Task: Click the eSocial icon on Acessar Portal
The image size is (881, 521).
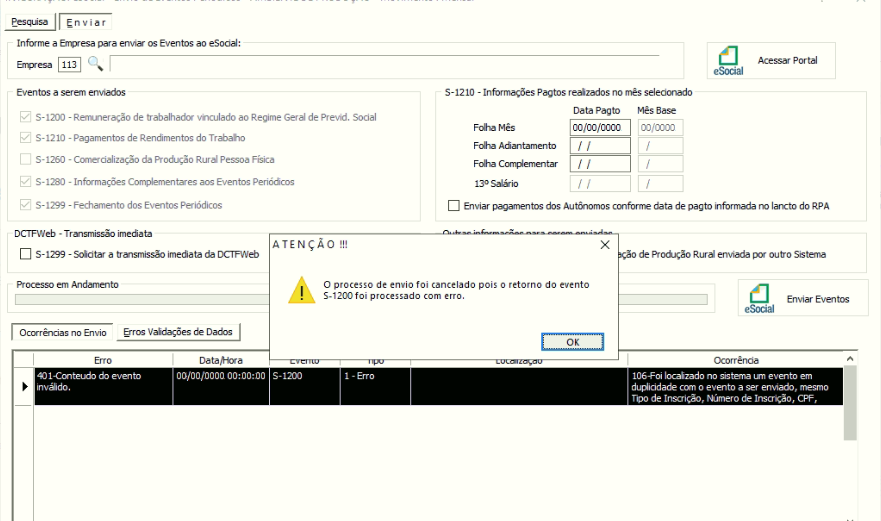Action: point(729,62)
